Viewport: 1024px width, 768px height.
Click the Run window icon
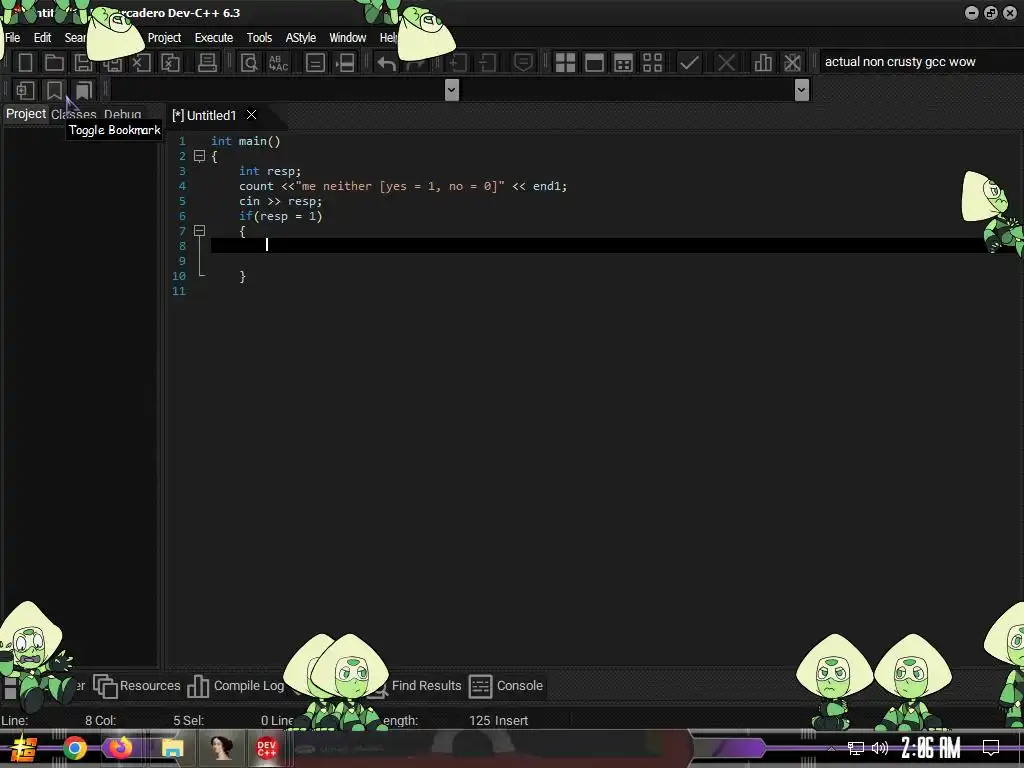[x=594, y=63]
